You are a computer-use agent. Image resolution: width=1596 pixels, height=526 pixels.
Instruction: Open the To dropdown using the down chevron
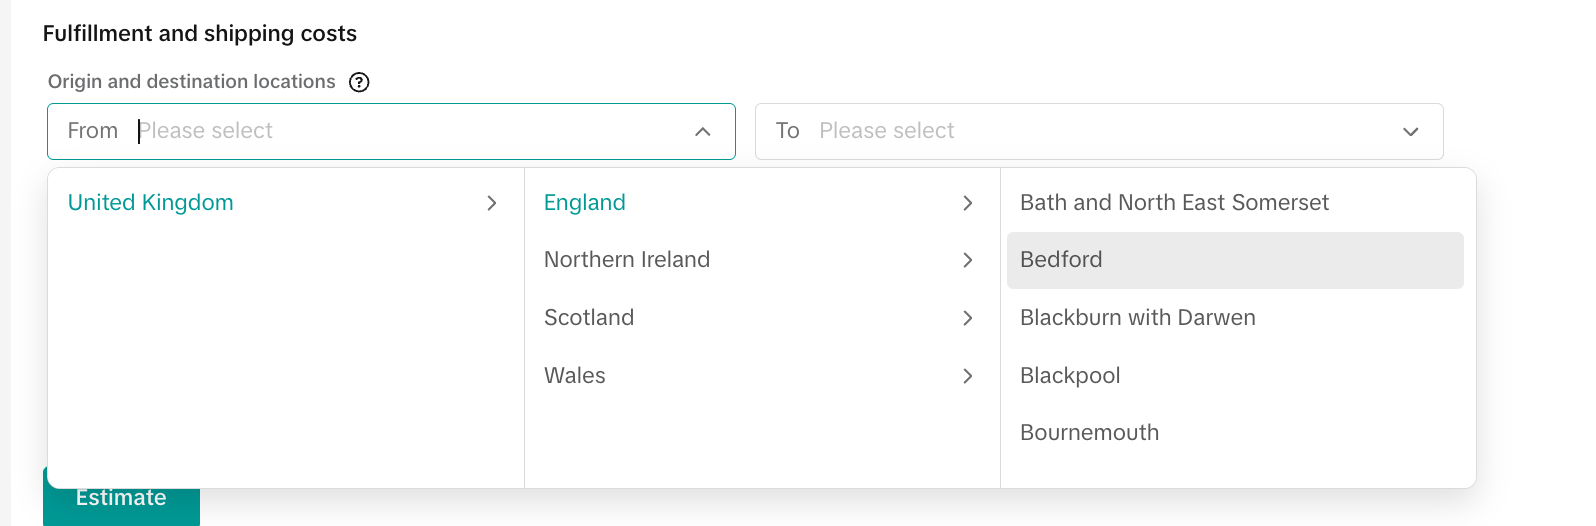[1410, 131]
